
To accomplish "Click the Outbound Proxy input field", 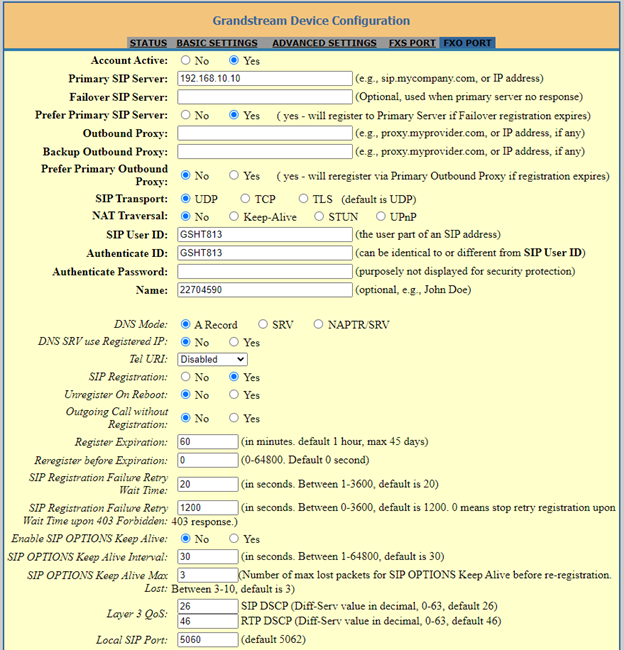I will point(265,133).
